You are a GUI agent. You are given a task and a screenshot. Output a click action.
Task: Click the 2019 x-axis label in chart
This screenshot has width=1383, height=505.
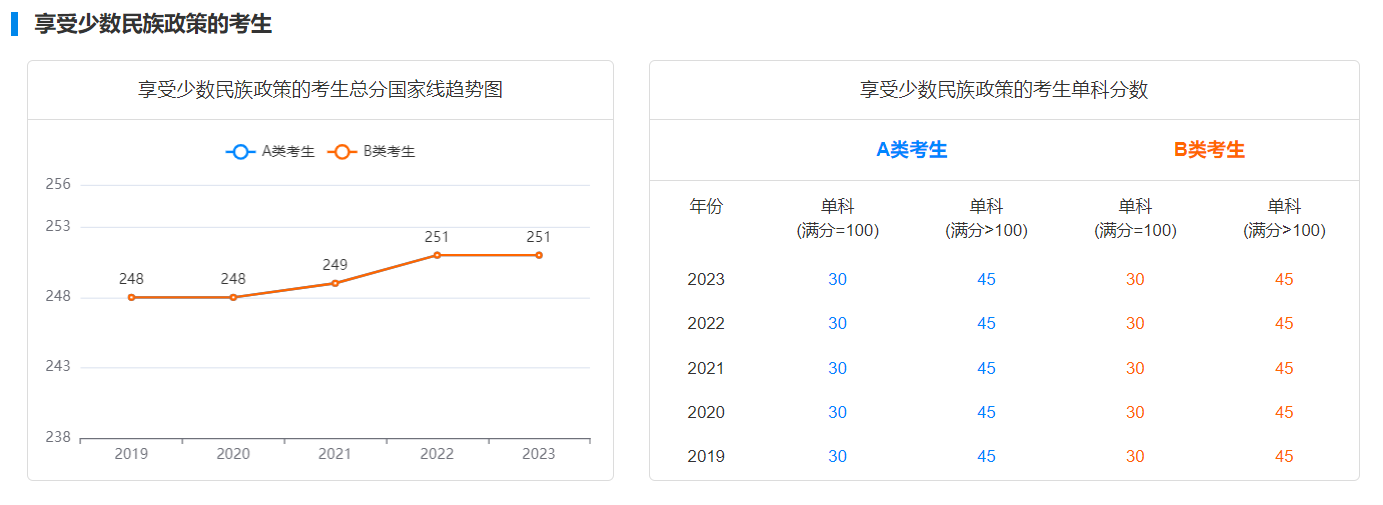pos(131,454)
